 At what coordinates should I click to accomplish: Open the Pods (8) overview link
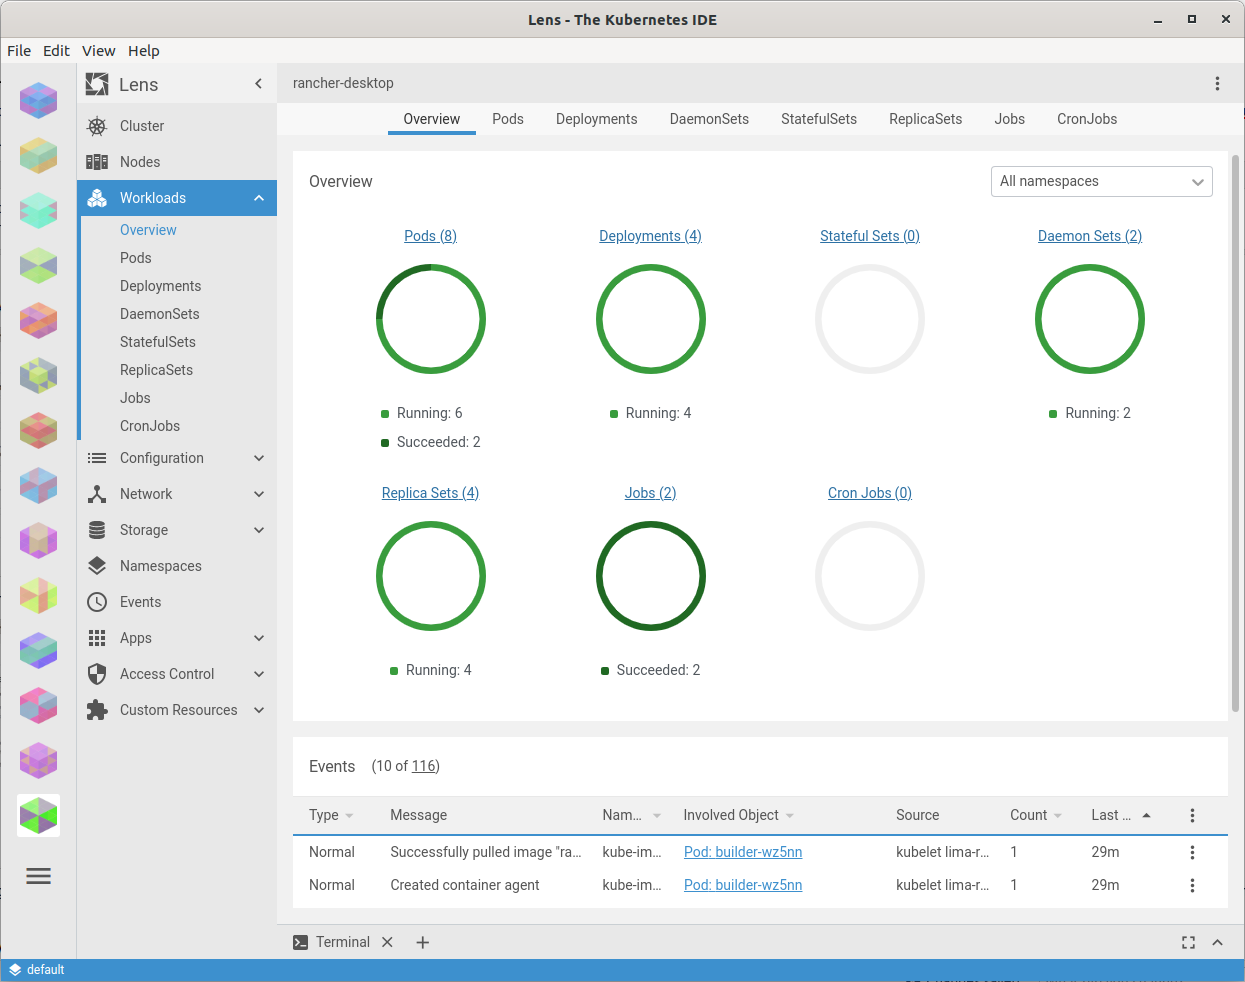[430, 236]
